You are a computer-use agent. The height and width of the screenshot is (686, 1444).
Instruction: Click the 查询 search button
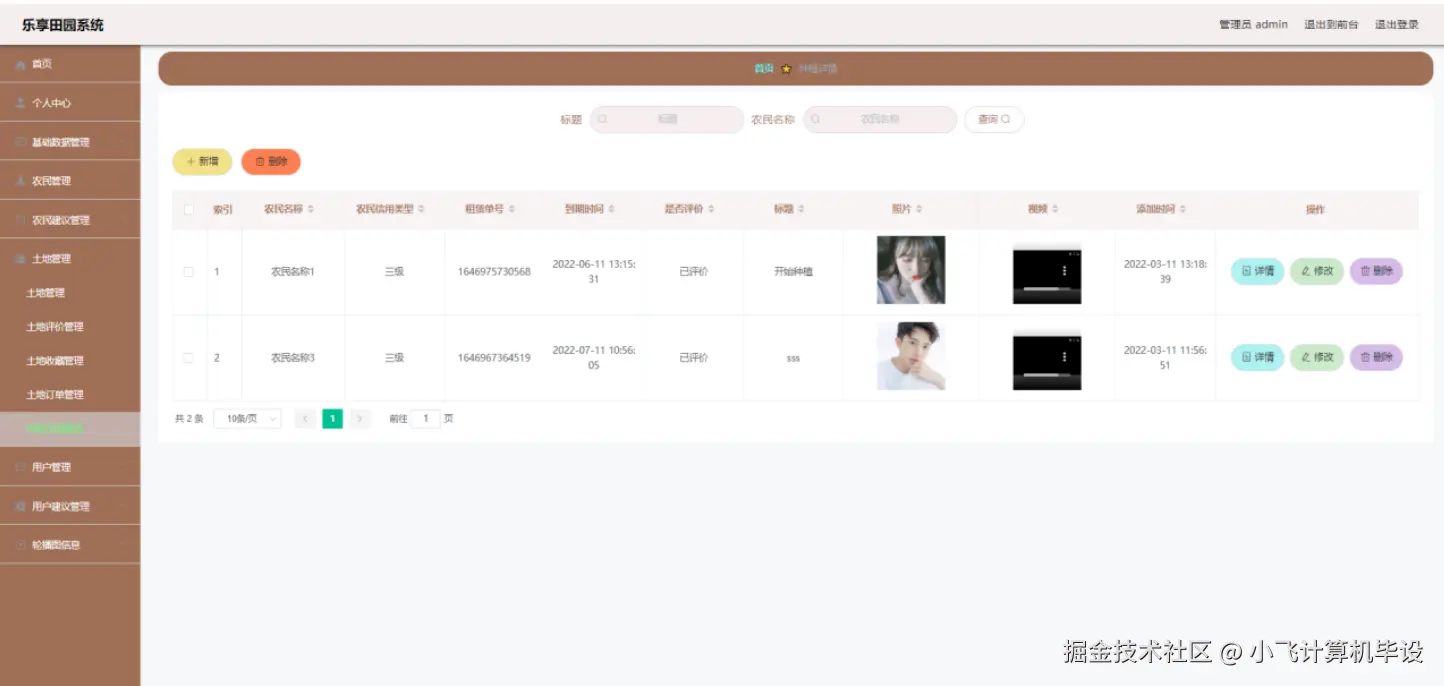pyautogui.click(x=994, y=119)
